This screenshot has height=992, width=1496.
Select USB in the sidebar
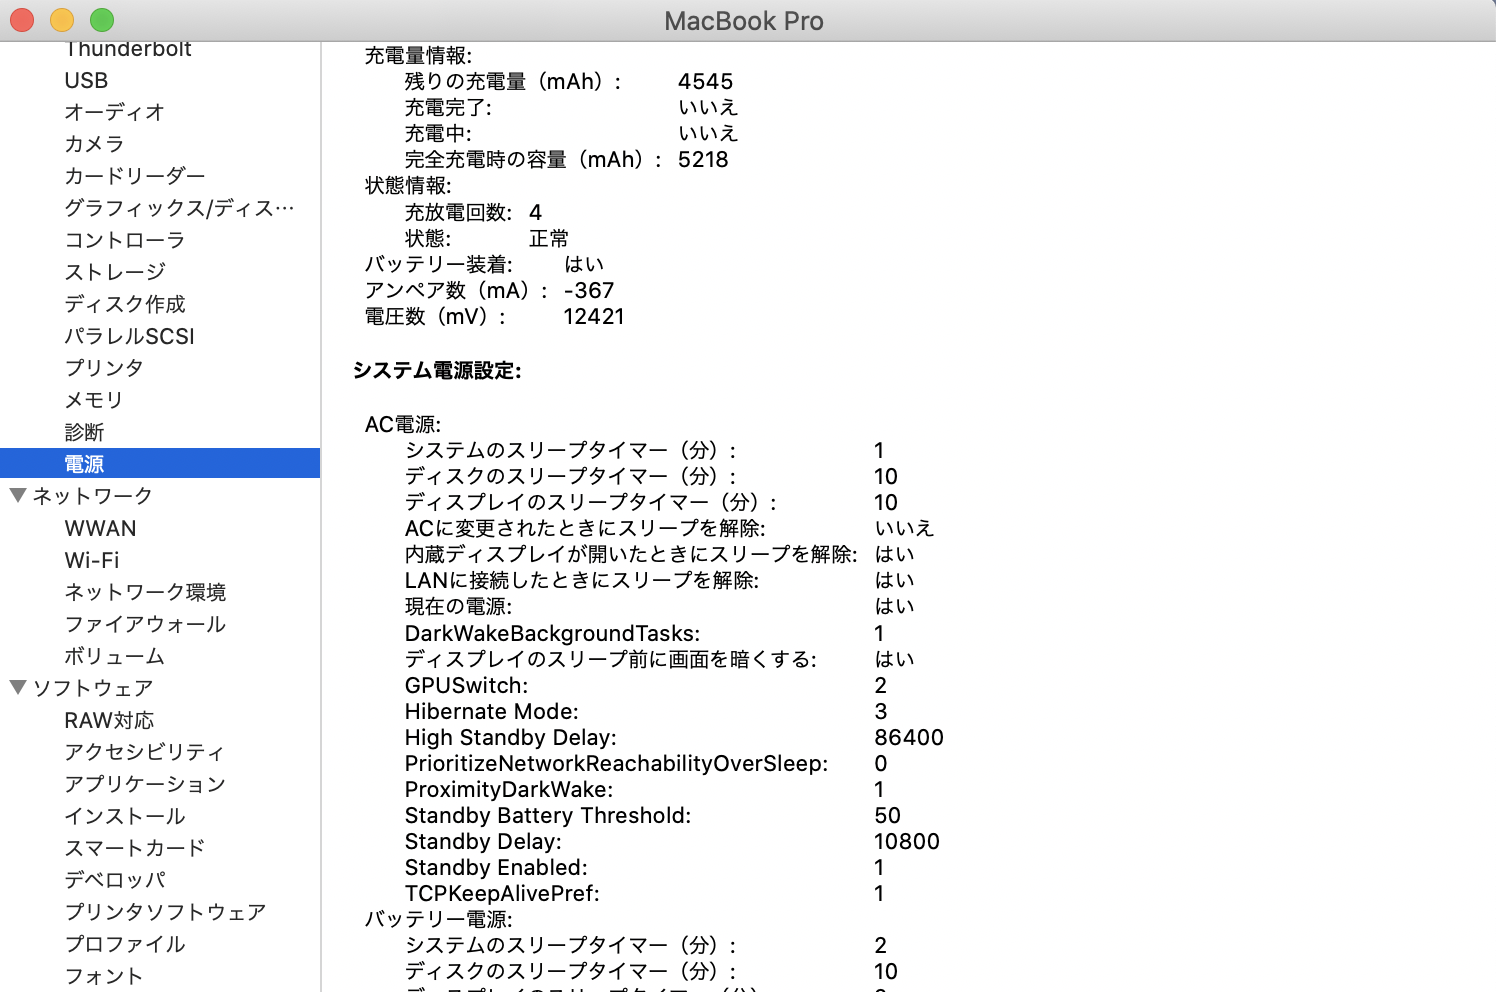86,80
